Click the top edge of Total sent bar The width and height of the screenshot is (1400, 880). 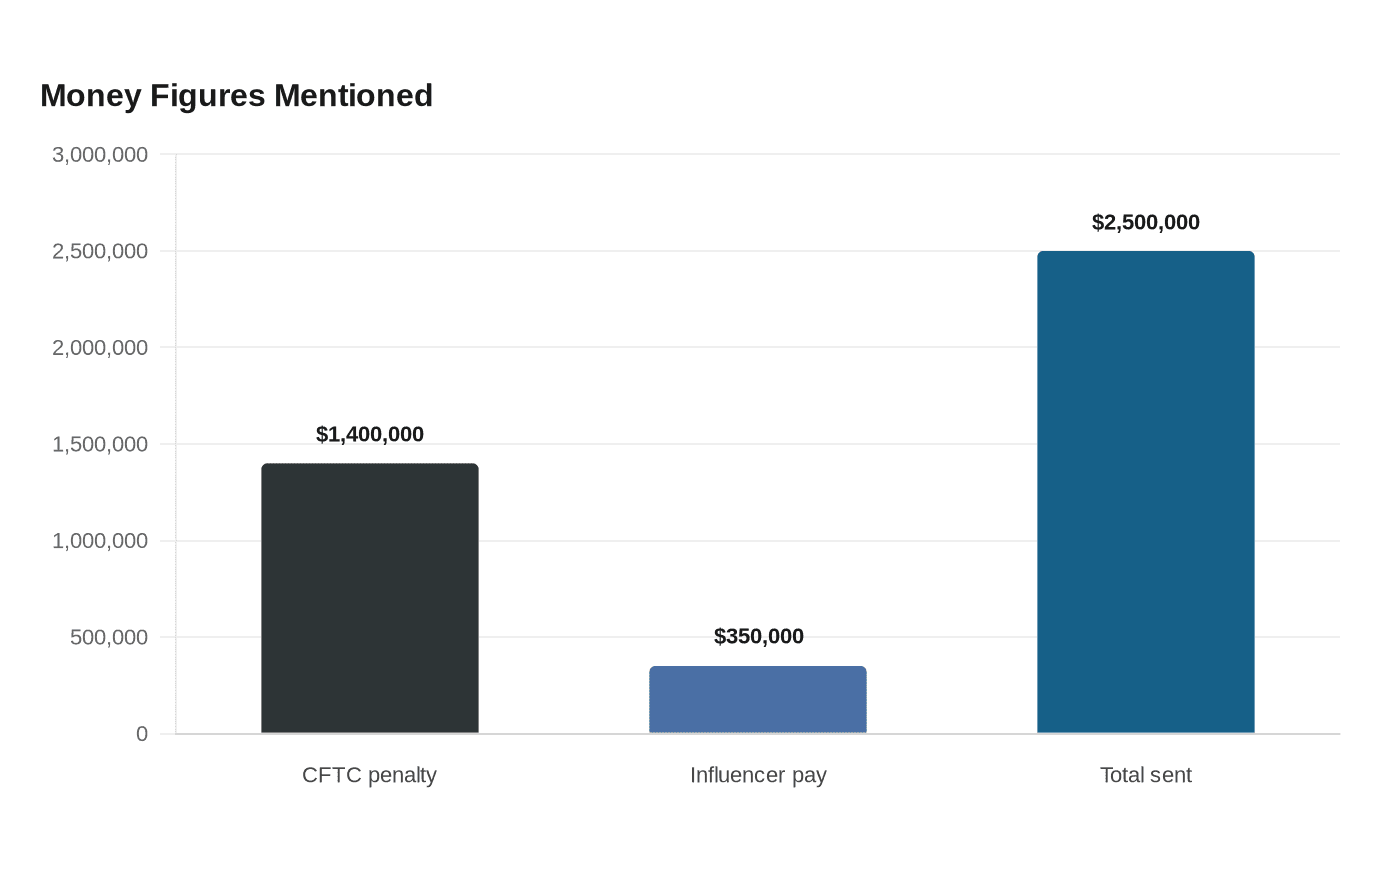(x=1146, y=252)
